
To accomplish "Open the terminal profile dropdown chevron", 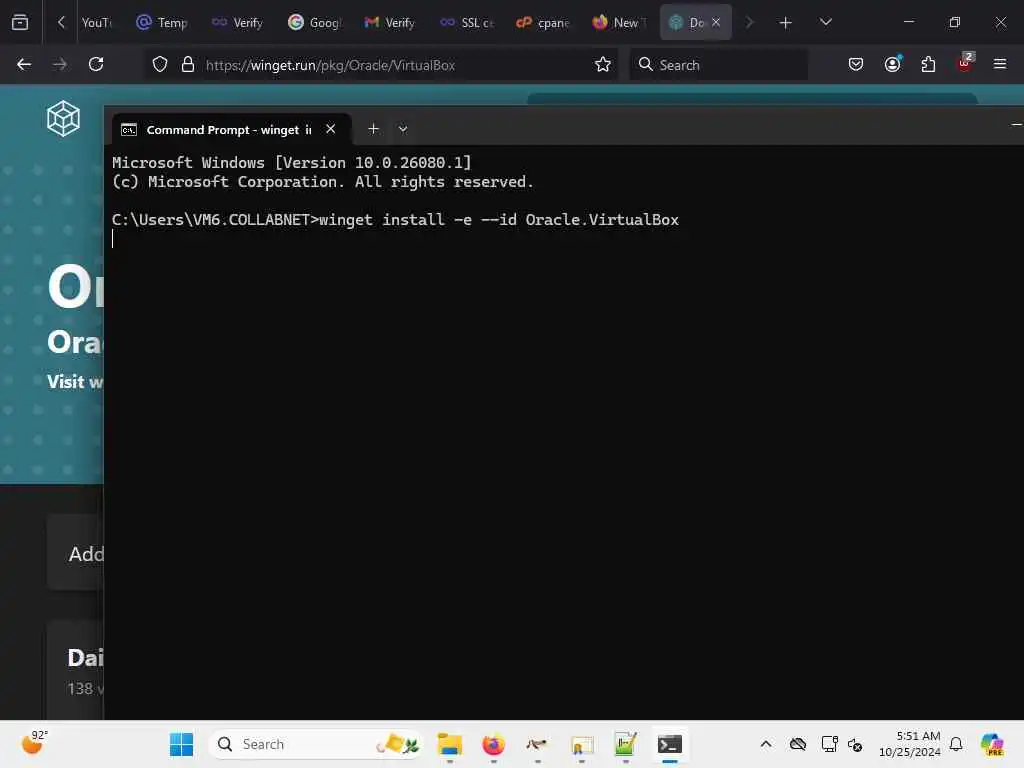I will pos(403,129).
